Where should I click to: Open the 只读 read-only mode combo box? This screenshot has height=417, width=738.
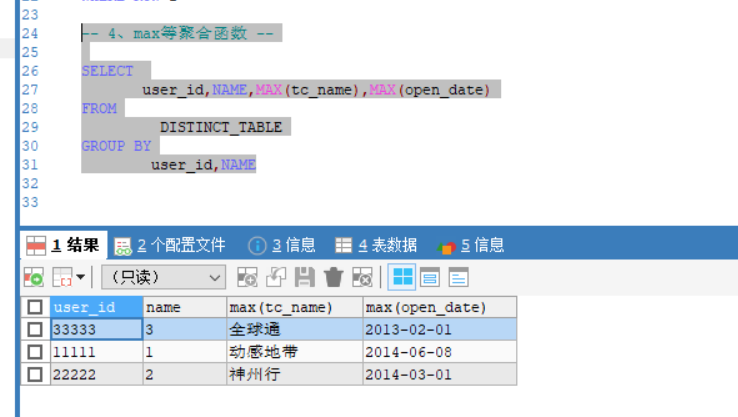[x=163, y=277]
